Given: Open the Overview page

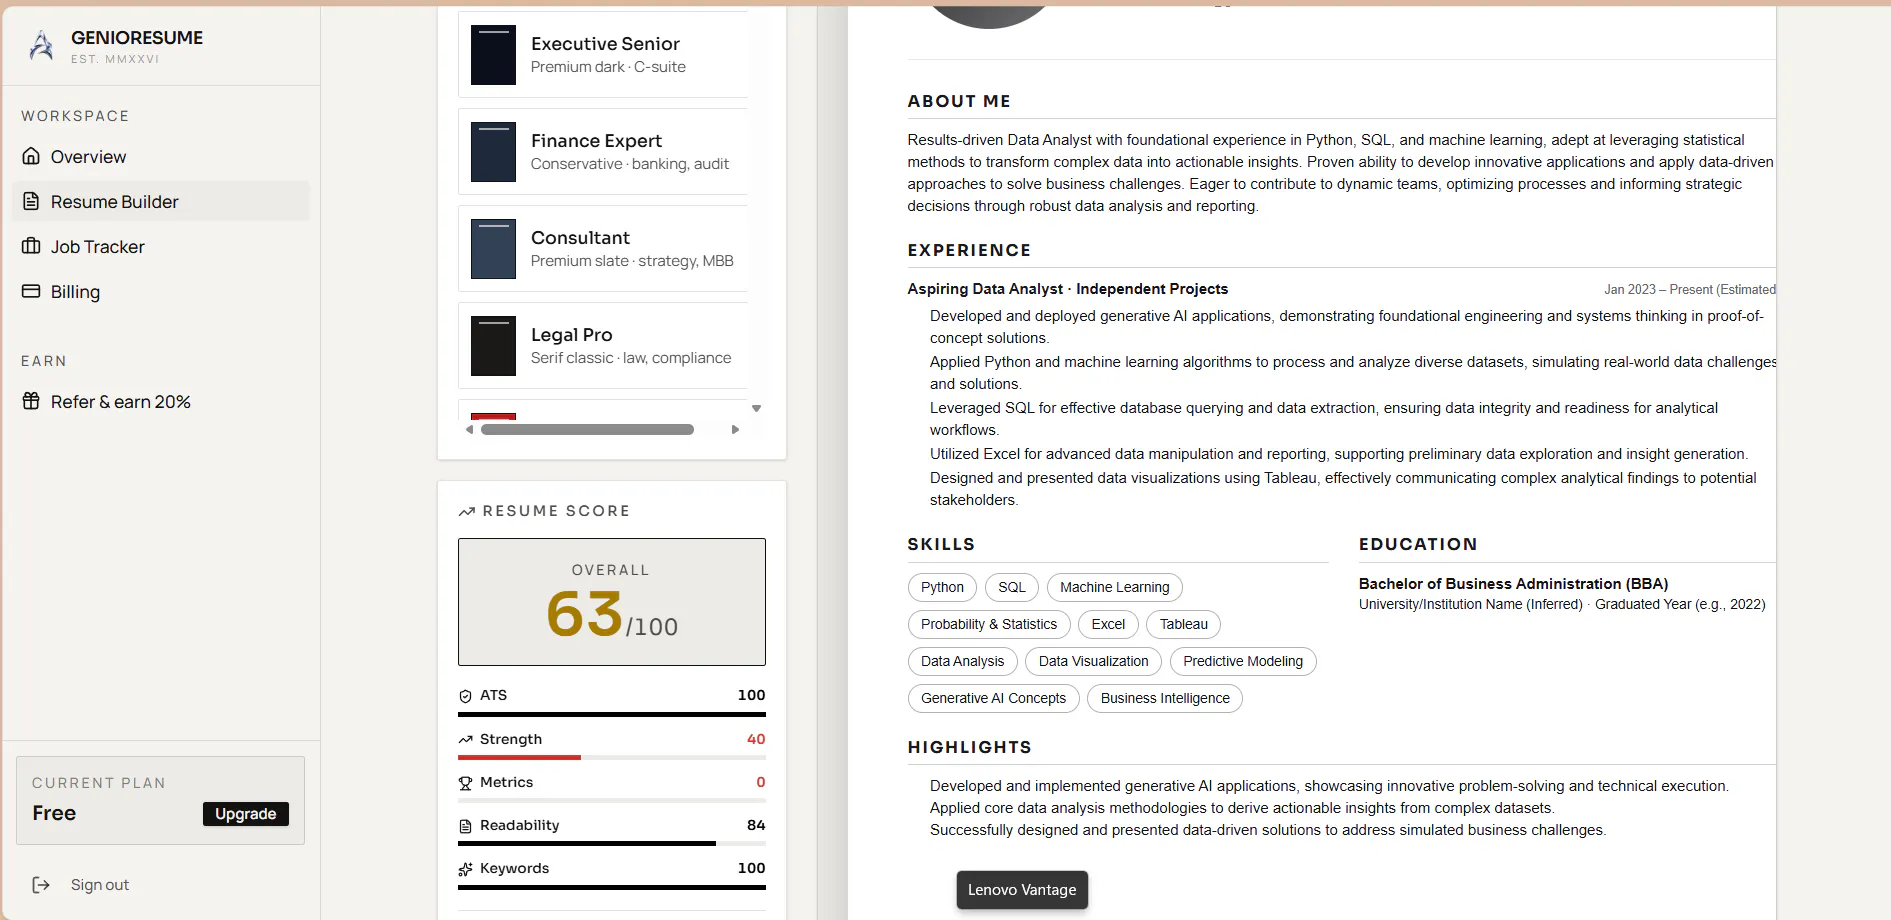Looking at the screenshot, I should pyautogui.click(x=161, y=157).
